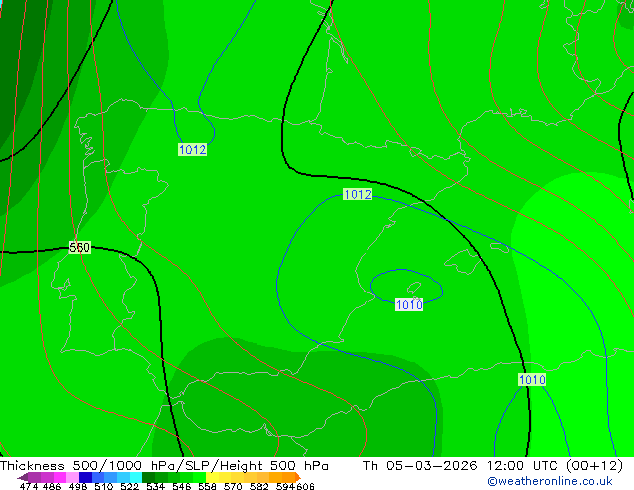
Task: Click the 'Thickness 500/1000 hPa/SLP/Height 500 hPa' title
Action: coord(164,466)
